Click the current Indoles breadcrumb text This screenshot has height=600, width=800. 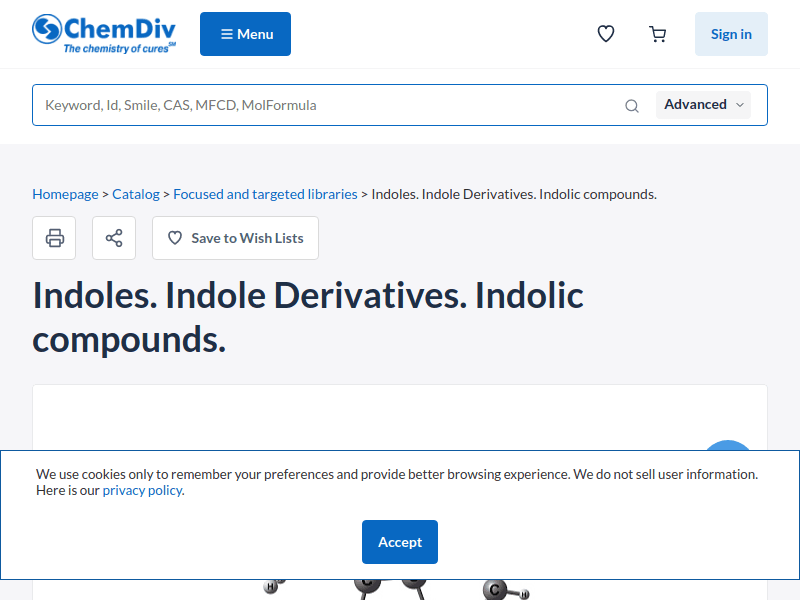point(514,194)
